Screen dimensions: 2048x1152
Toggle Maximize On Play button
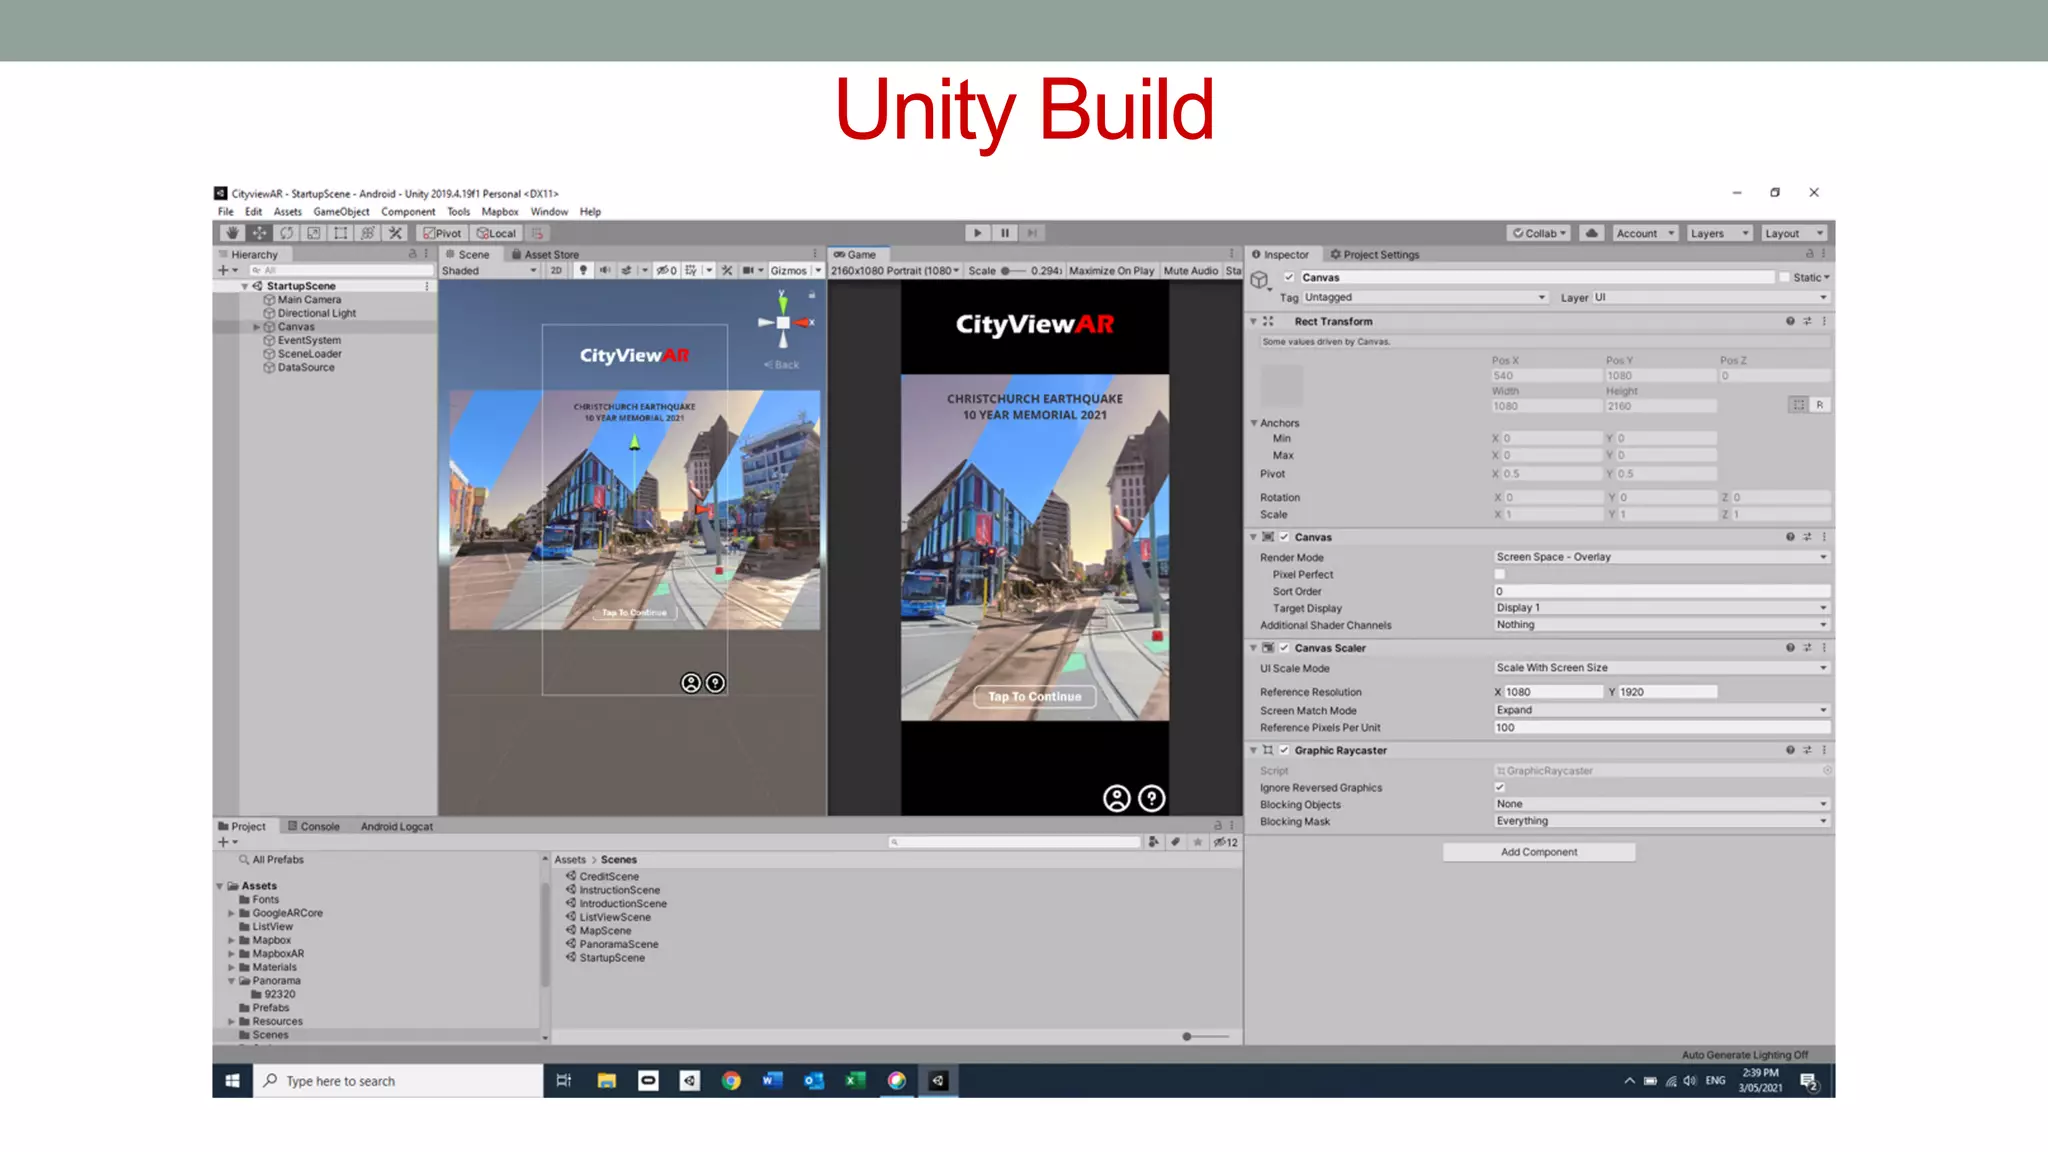[x=1111, y=270]
